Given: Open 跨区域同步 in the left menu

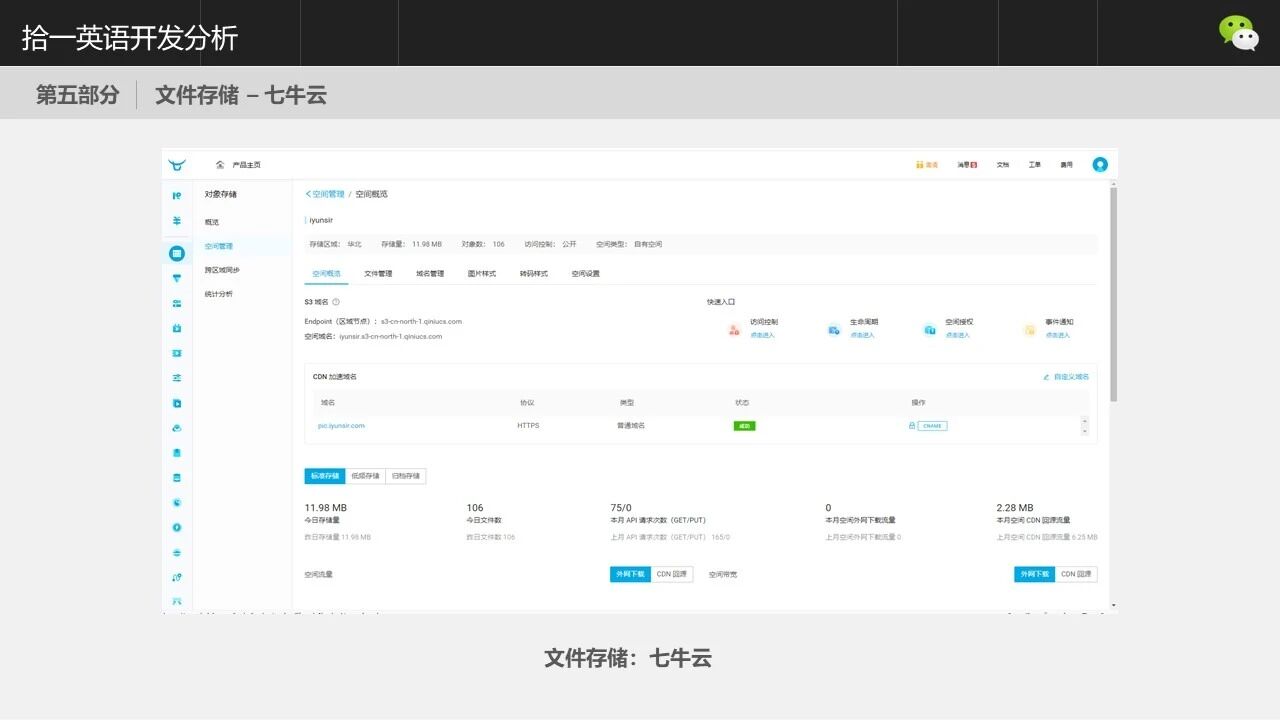Looking at the screenshot, I should (x=222, y=270).
